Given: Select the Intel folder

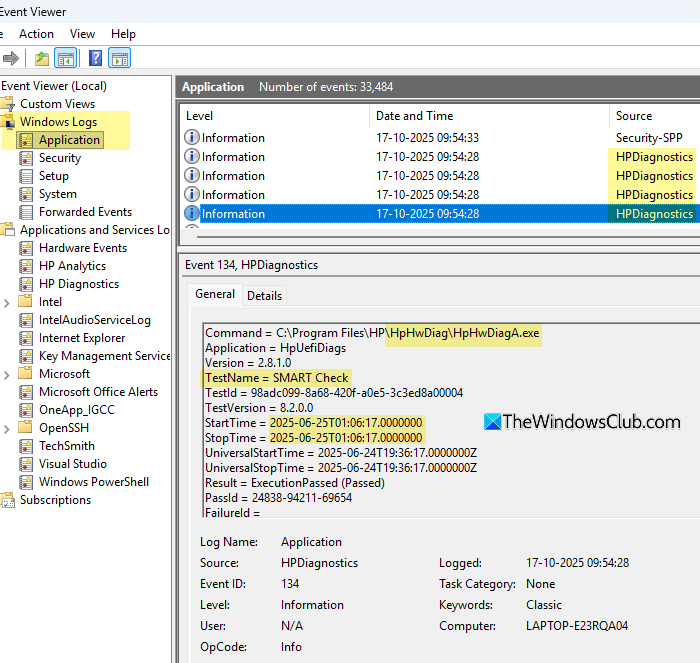Looking at the screenshot, I should click(x=50, y=302).
